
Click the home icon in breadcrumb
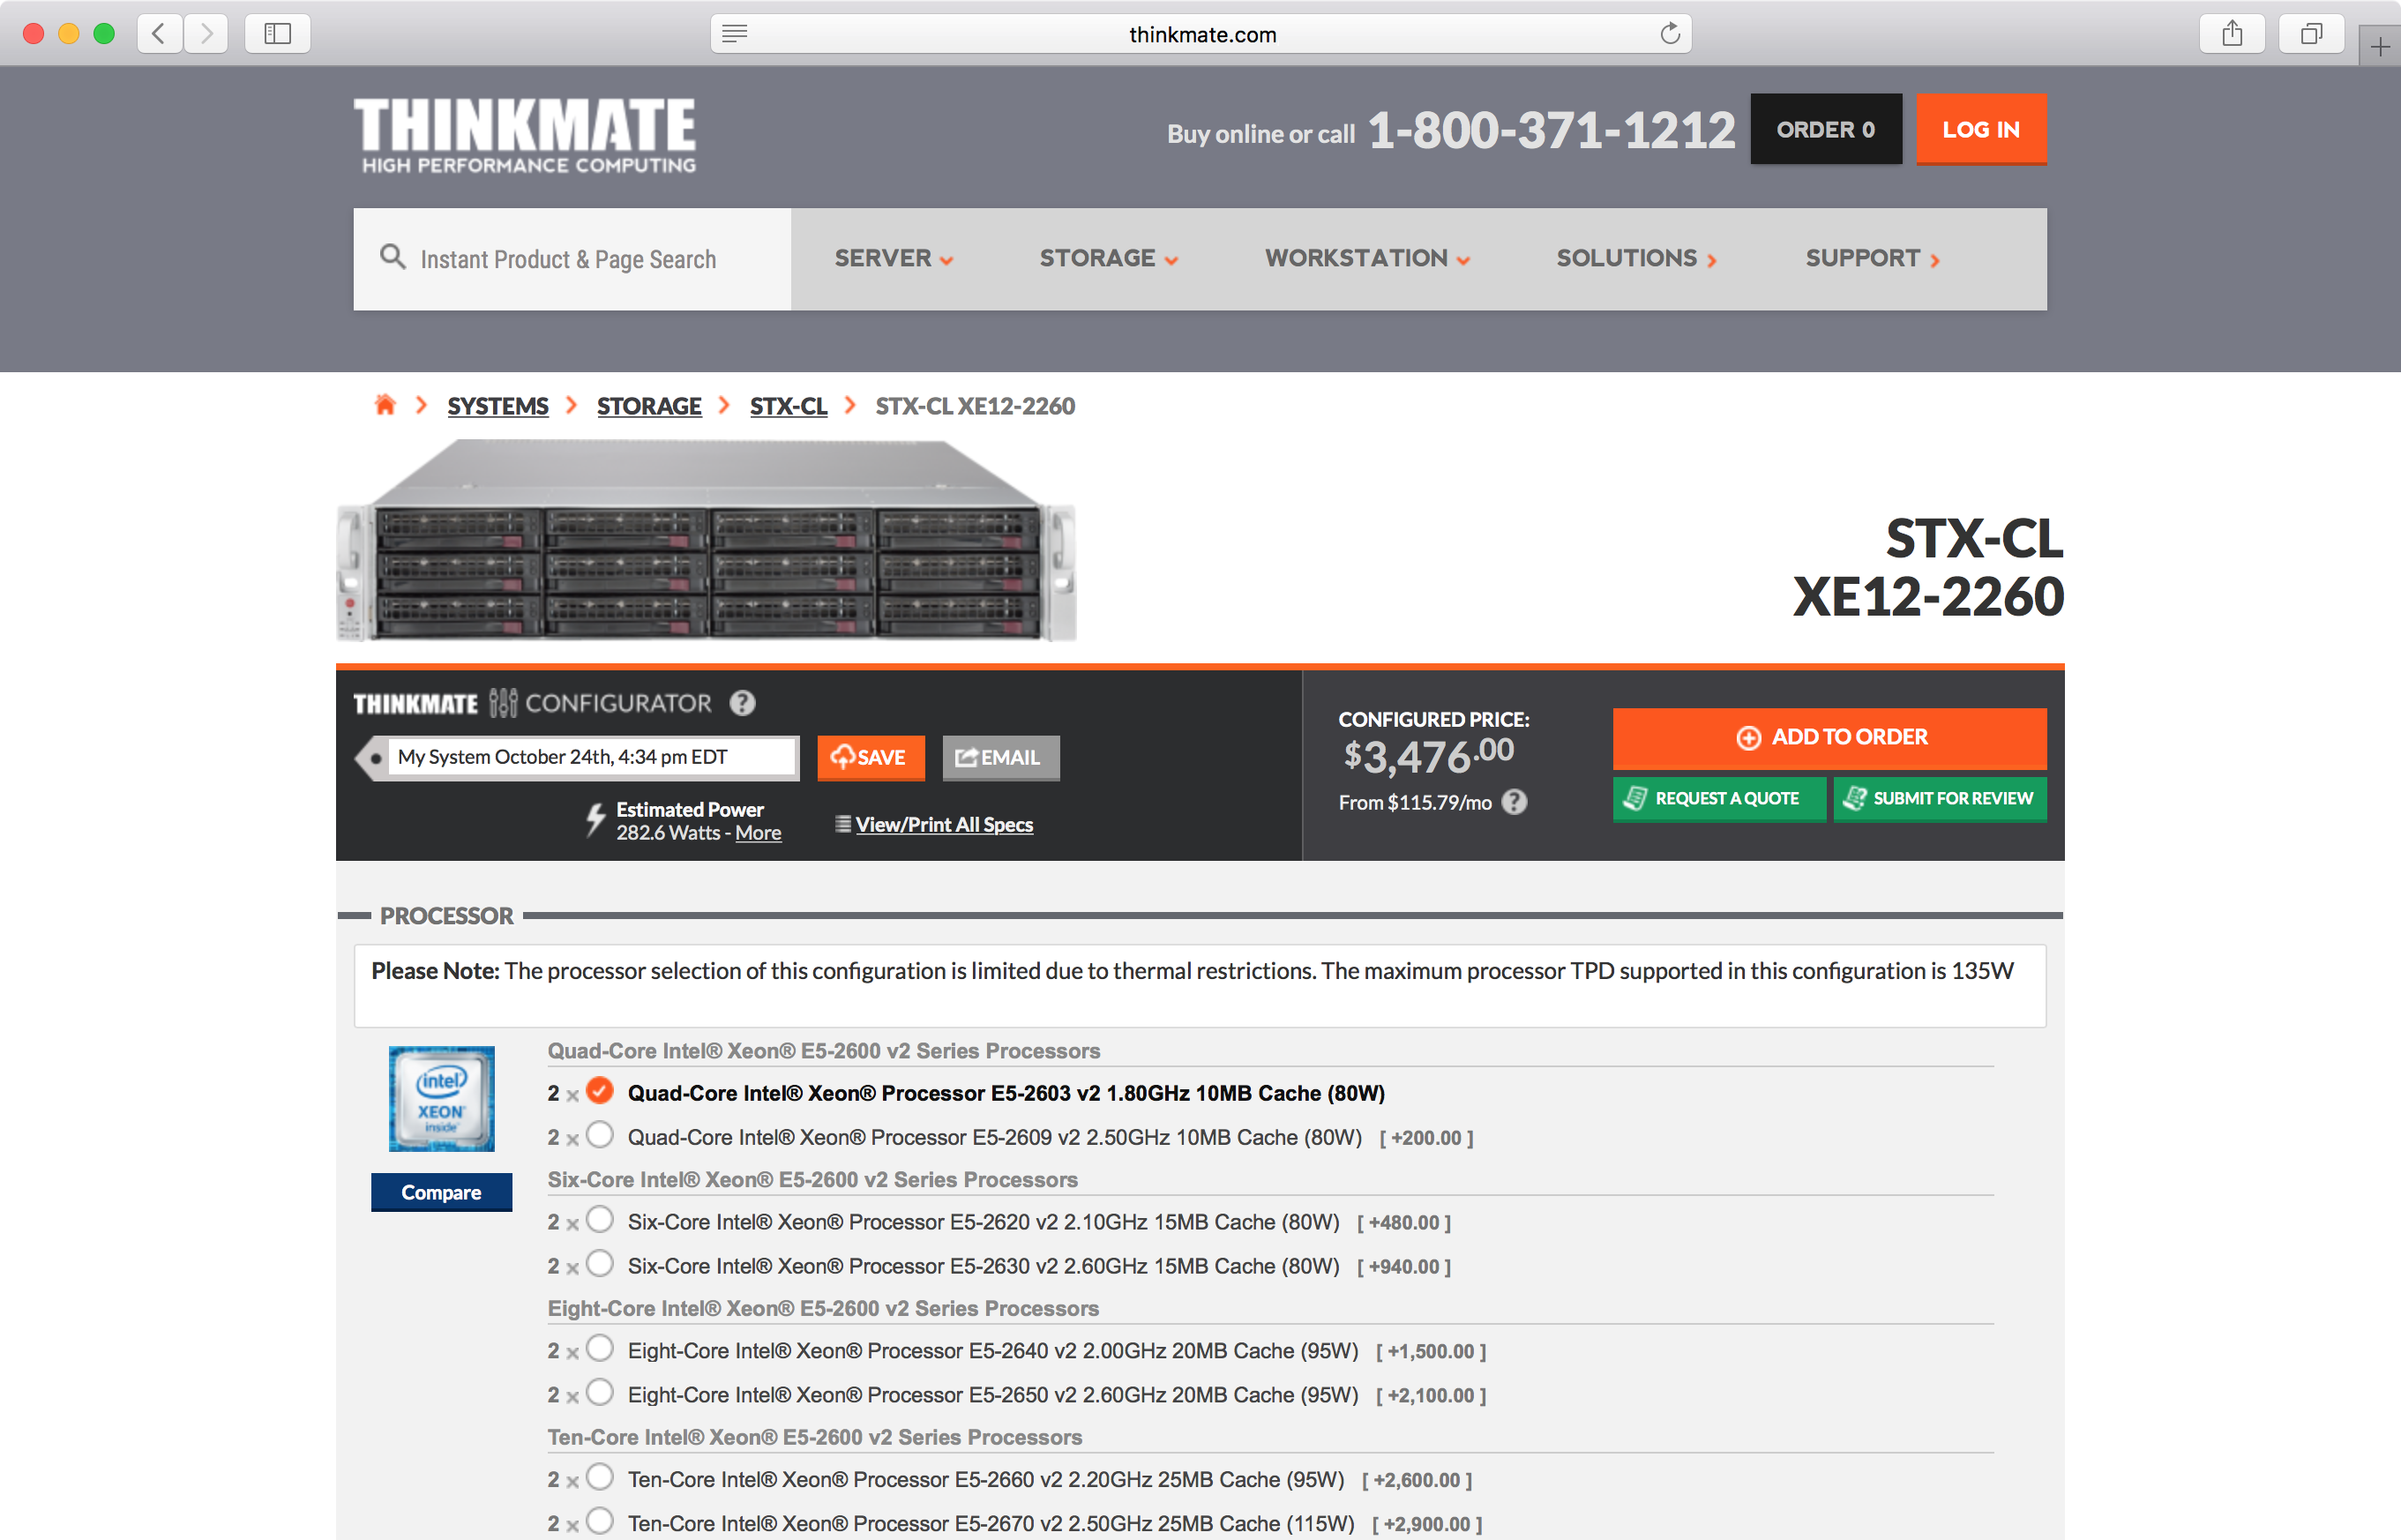(x=385, y=405)
